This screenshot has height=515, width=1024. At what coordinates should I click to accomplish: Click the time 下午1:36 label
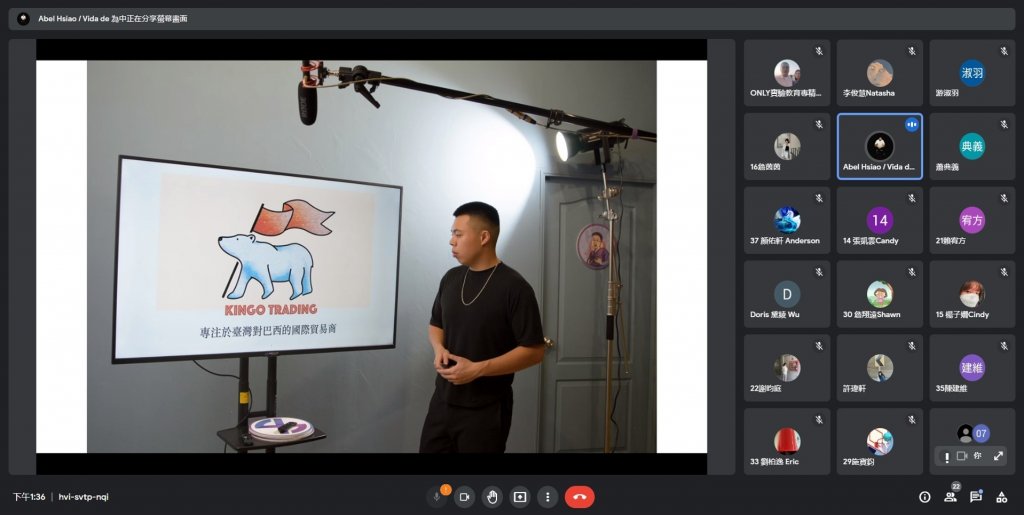point(29,497)
